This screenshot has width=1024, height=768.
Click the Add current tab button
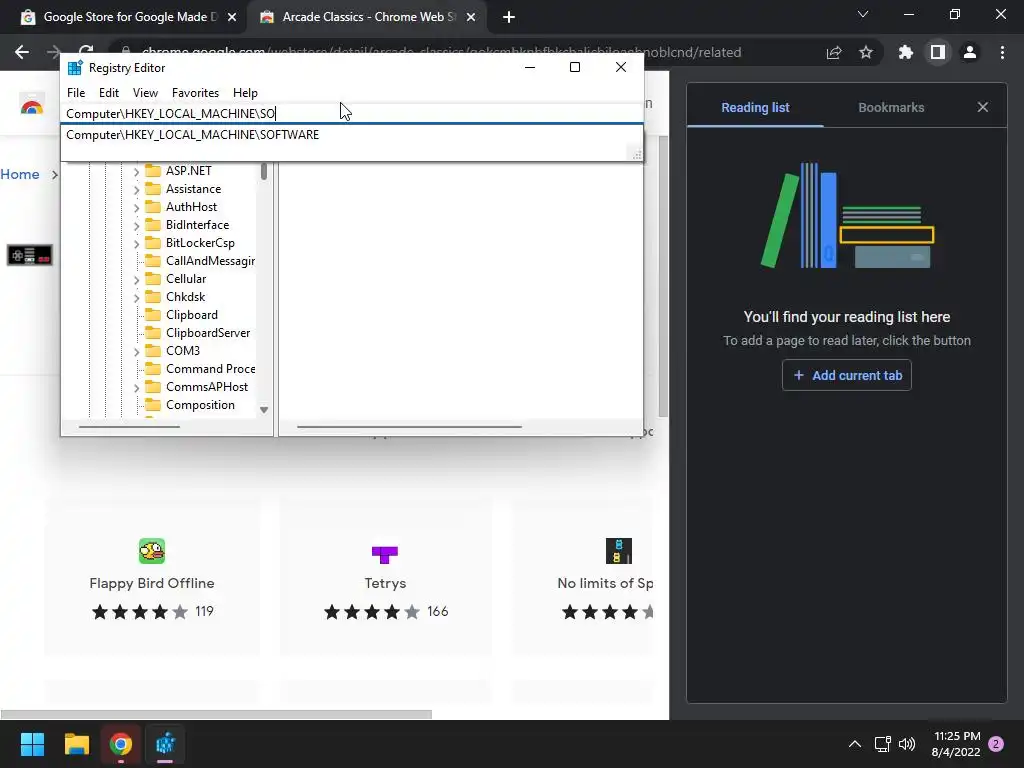[x=846, y=376]
